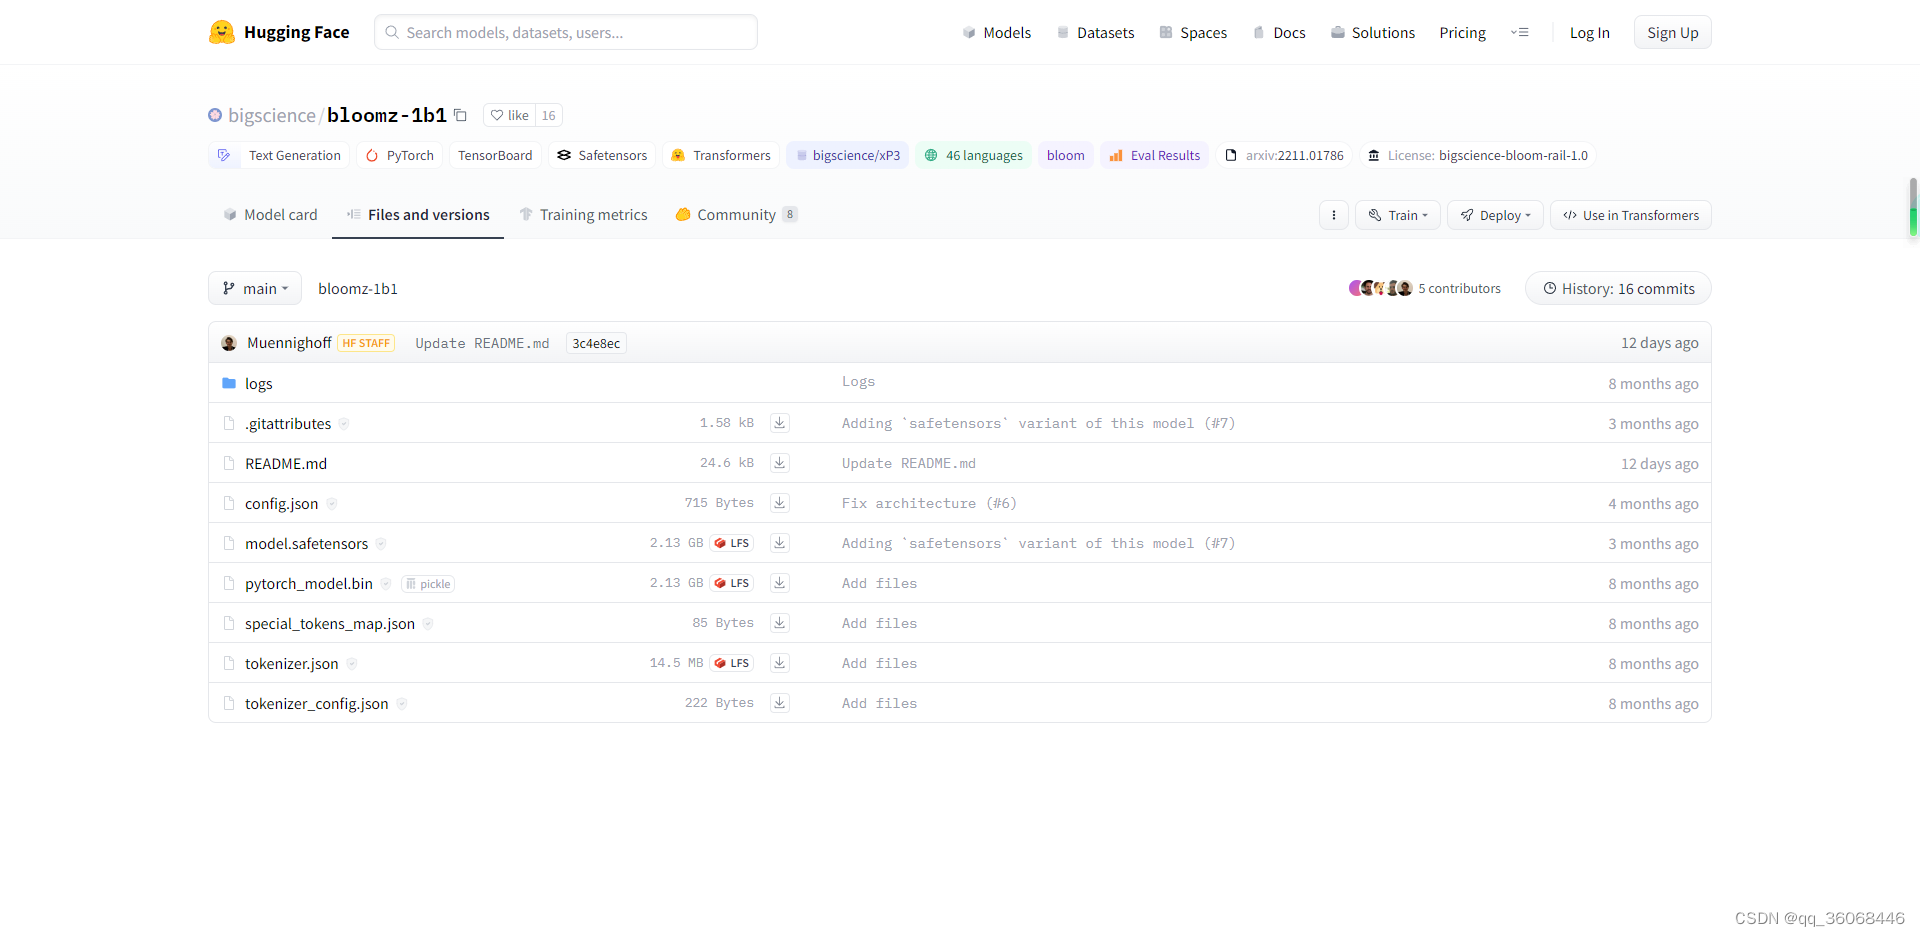Viewport: 1920px width, 936px height.
Task: Click the safe-scan icon next to special_tokens_map.json
Action: pyautogui.click(x=428, y=624)
